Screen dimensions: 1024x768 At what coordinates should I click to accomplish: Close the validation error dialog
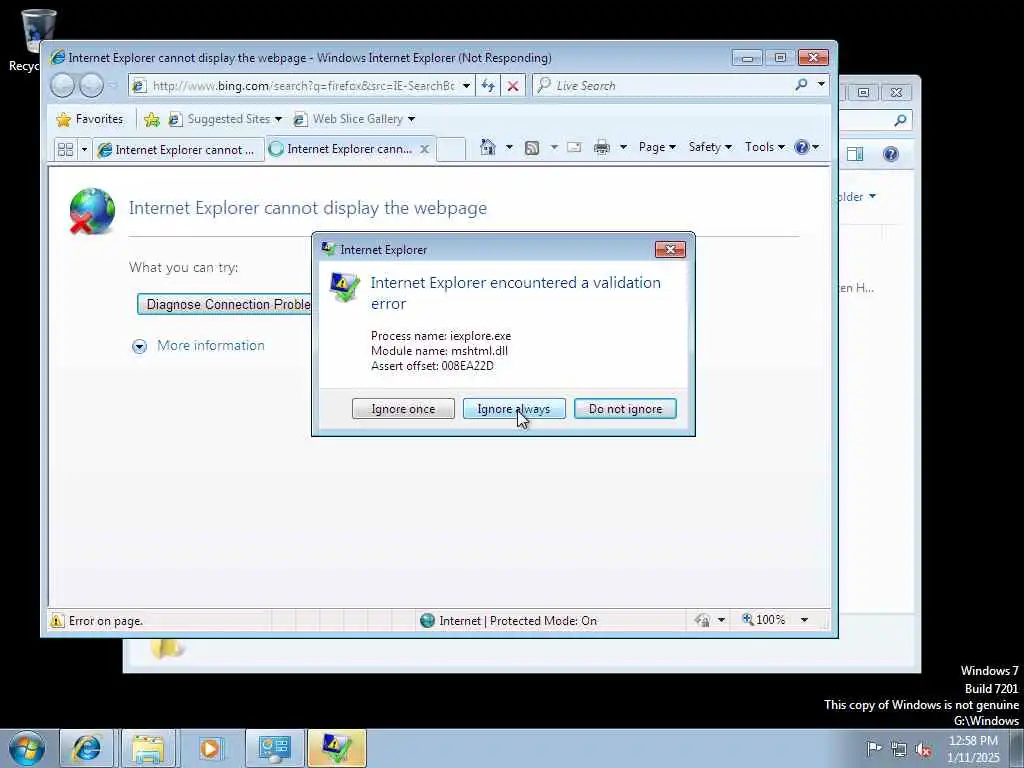[670, 249]
